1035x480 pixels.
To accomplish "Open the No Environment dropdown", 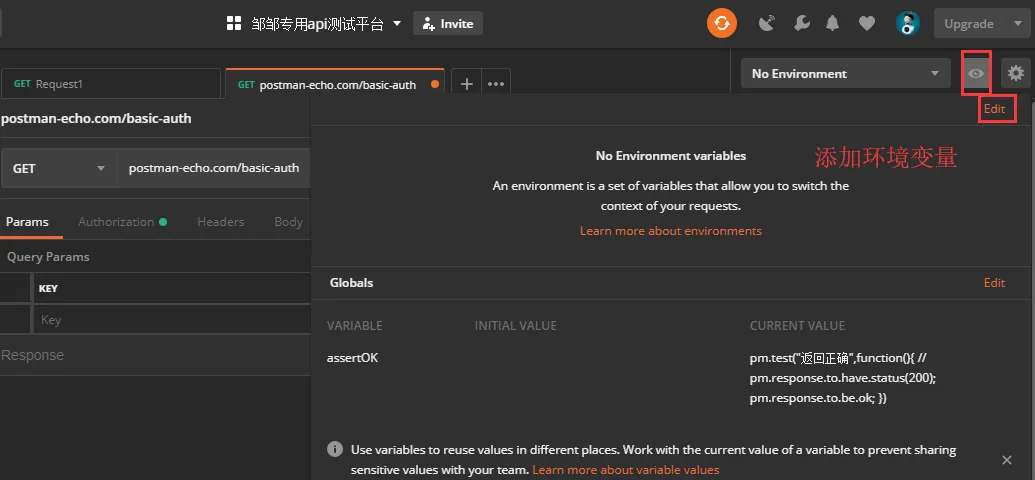I will pos(846,73).
